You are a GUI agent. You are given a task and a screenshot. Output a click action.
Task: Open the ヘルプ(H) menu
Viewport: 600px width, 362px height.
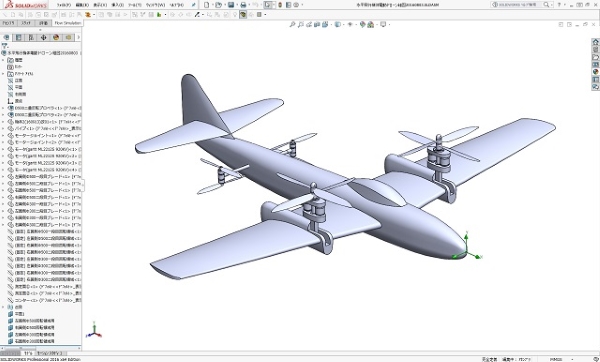[x=176, y=5]
